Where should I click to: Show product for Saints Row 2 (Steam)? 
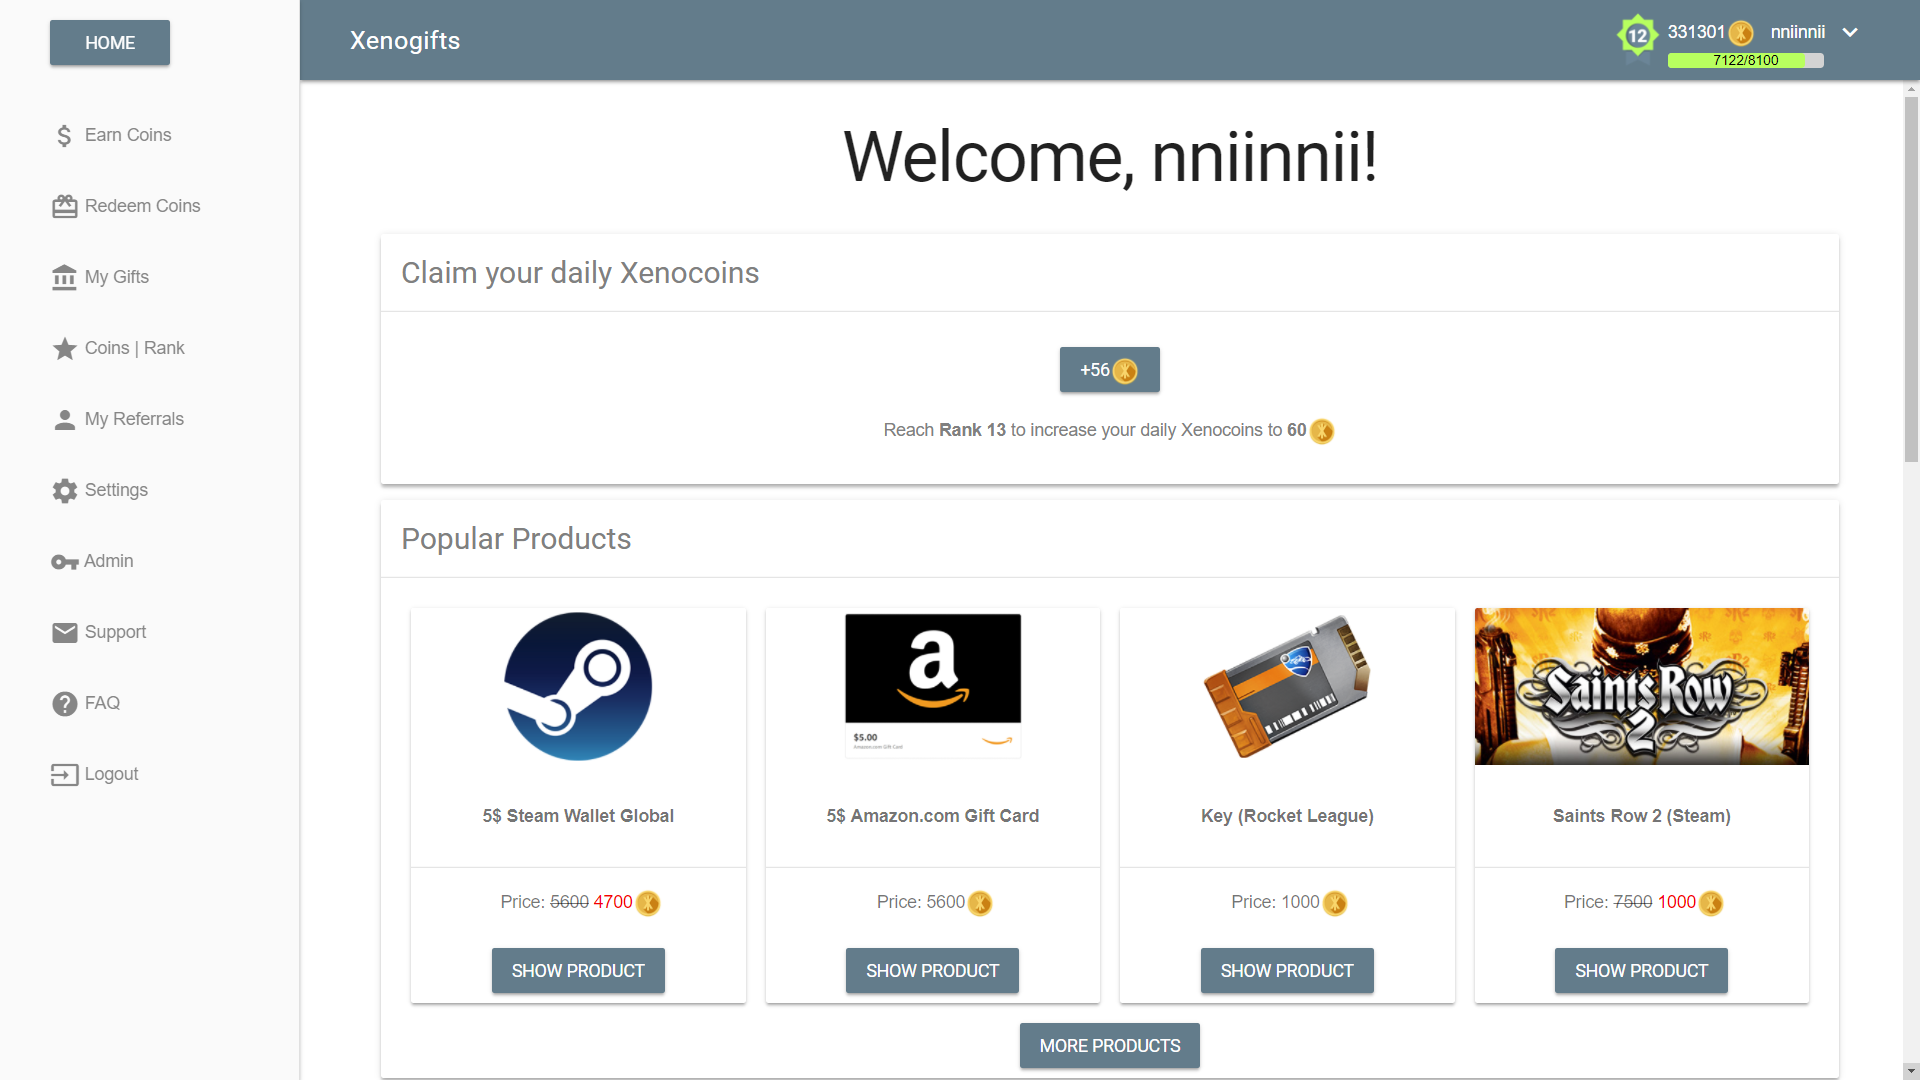point(1641,971)
